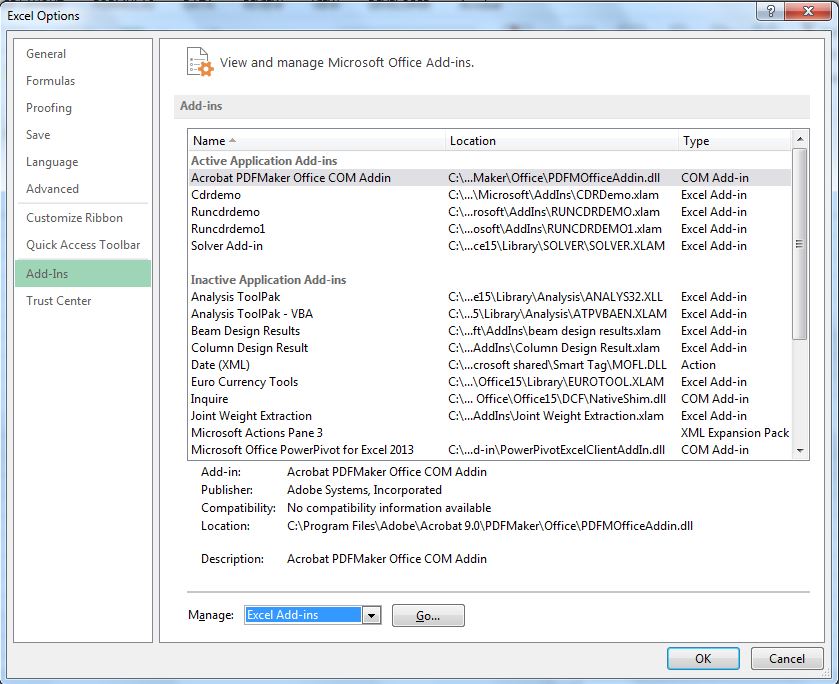The height and width of the screenshot is (684, 839).
Task: Select the Analysis ToolPak row
Action: pos(490,297)
